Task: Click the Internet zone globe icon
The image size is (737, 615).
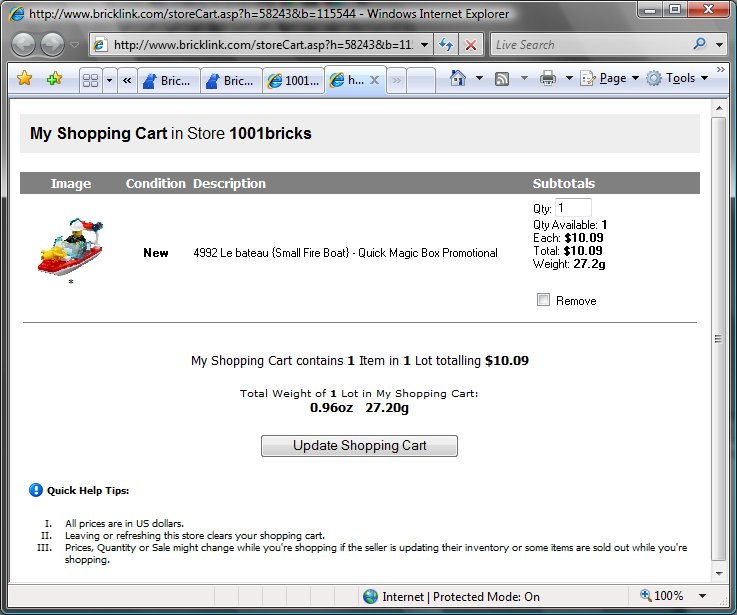Action: [x=370, y=596]
